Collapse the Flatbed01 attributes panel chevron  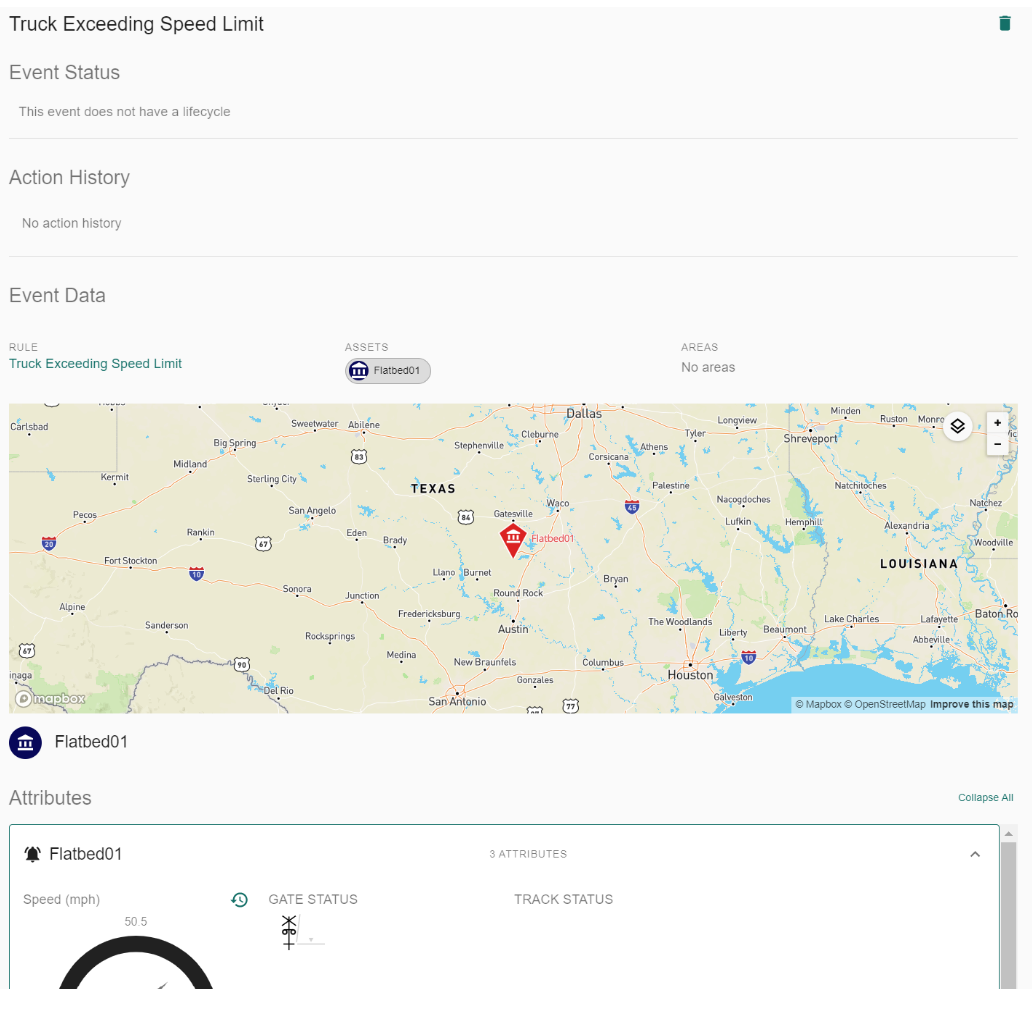pos(975,854)
